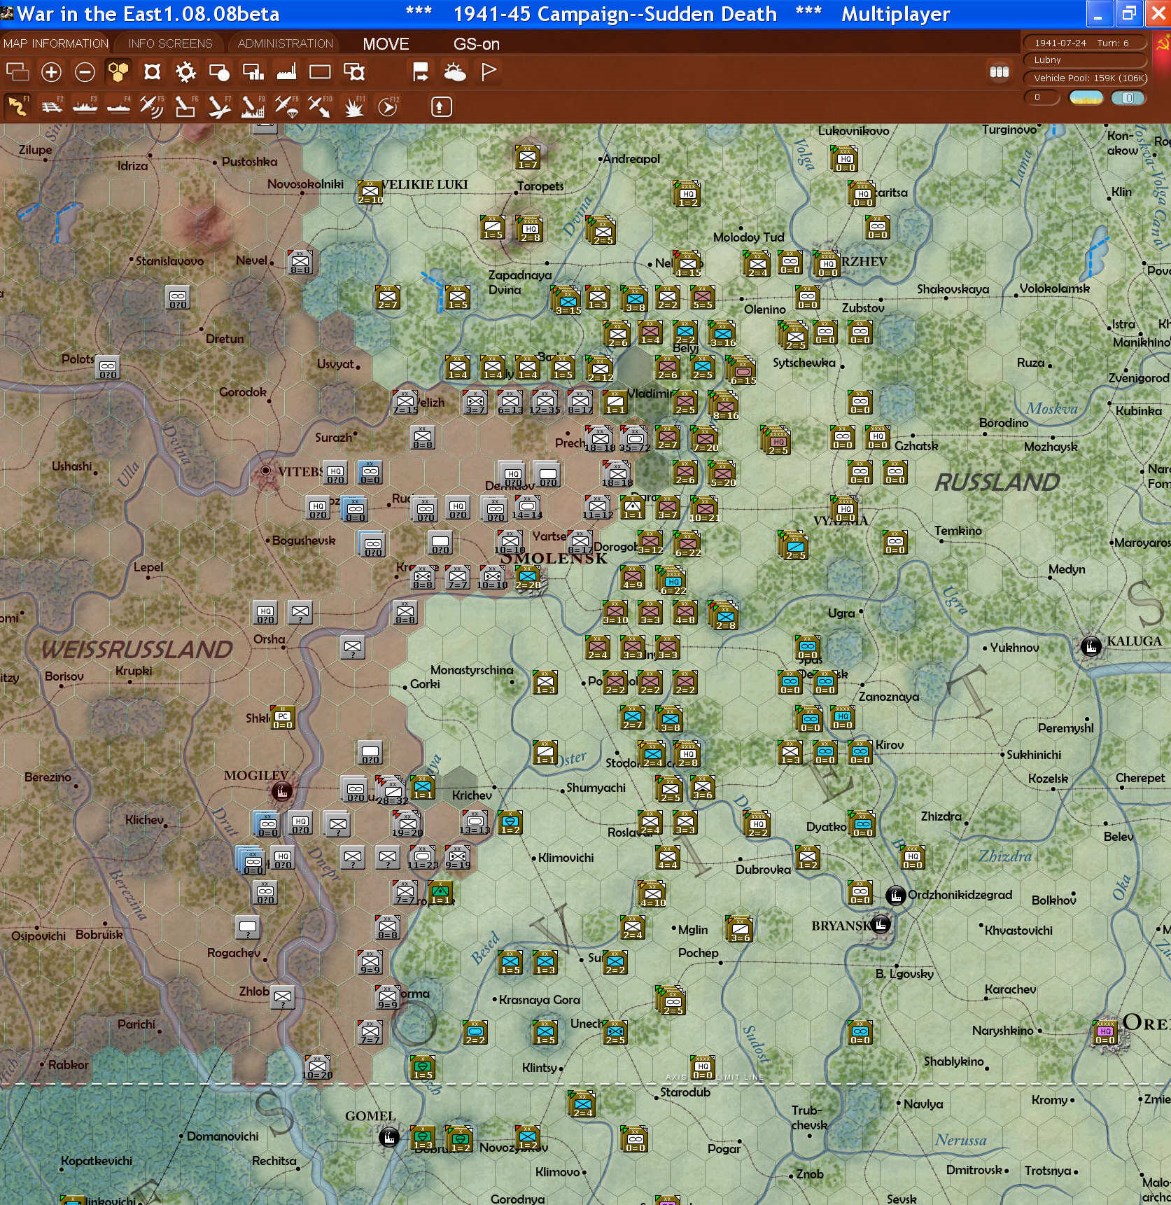
Task: Select Bomb unit mode F6 icon
Action: pos(186,106)
